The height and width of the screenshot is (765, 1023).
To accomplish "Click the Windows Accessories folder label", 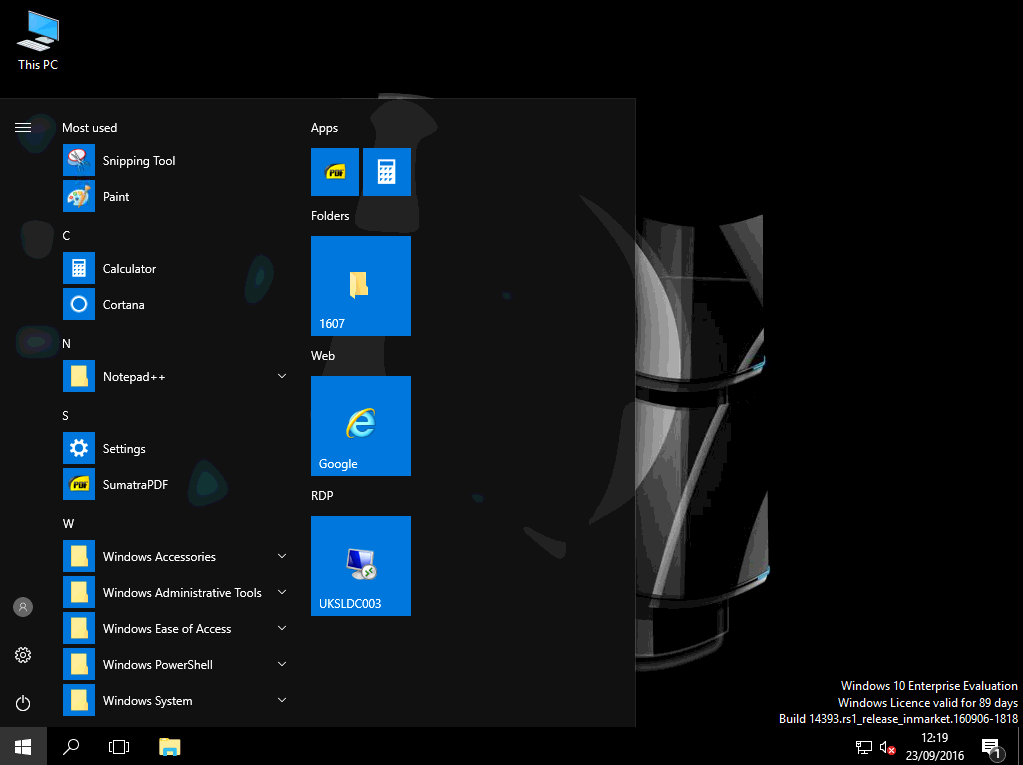I will [159, 556].
